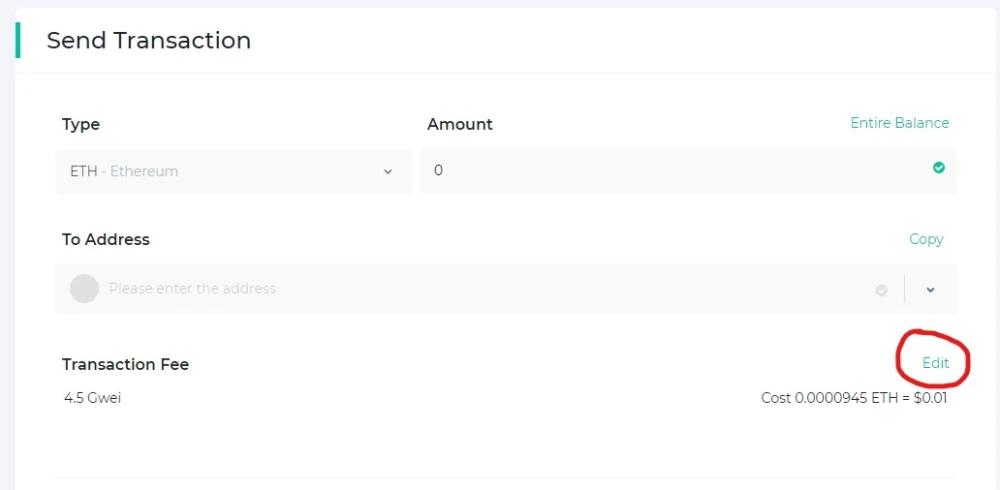This screenshot has height=490, width=1000.
Task: Click the $0.01 fee cost value
Action: 931,398
